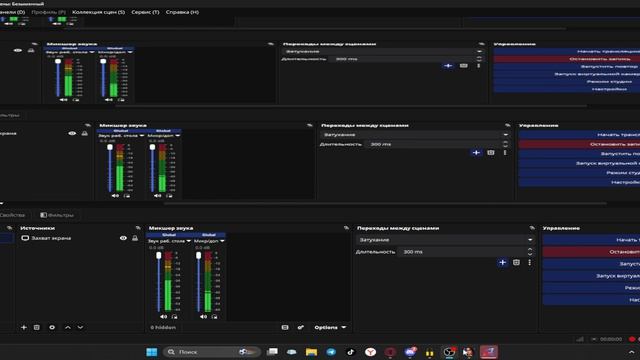640x360 pixels.
Task: Open monitoring headphone icon under lowest Звук раб. стола channel
Action: 174,317
